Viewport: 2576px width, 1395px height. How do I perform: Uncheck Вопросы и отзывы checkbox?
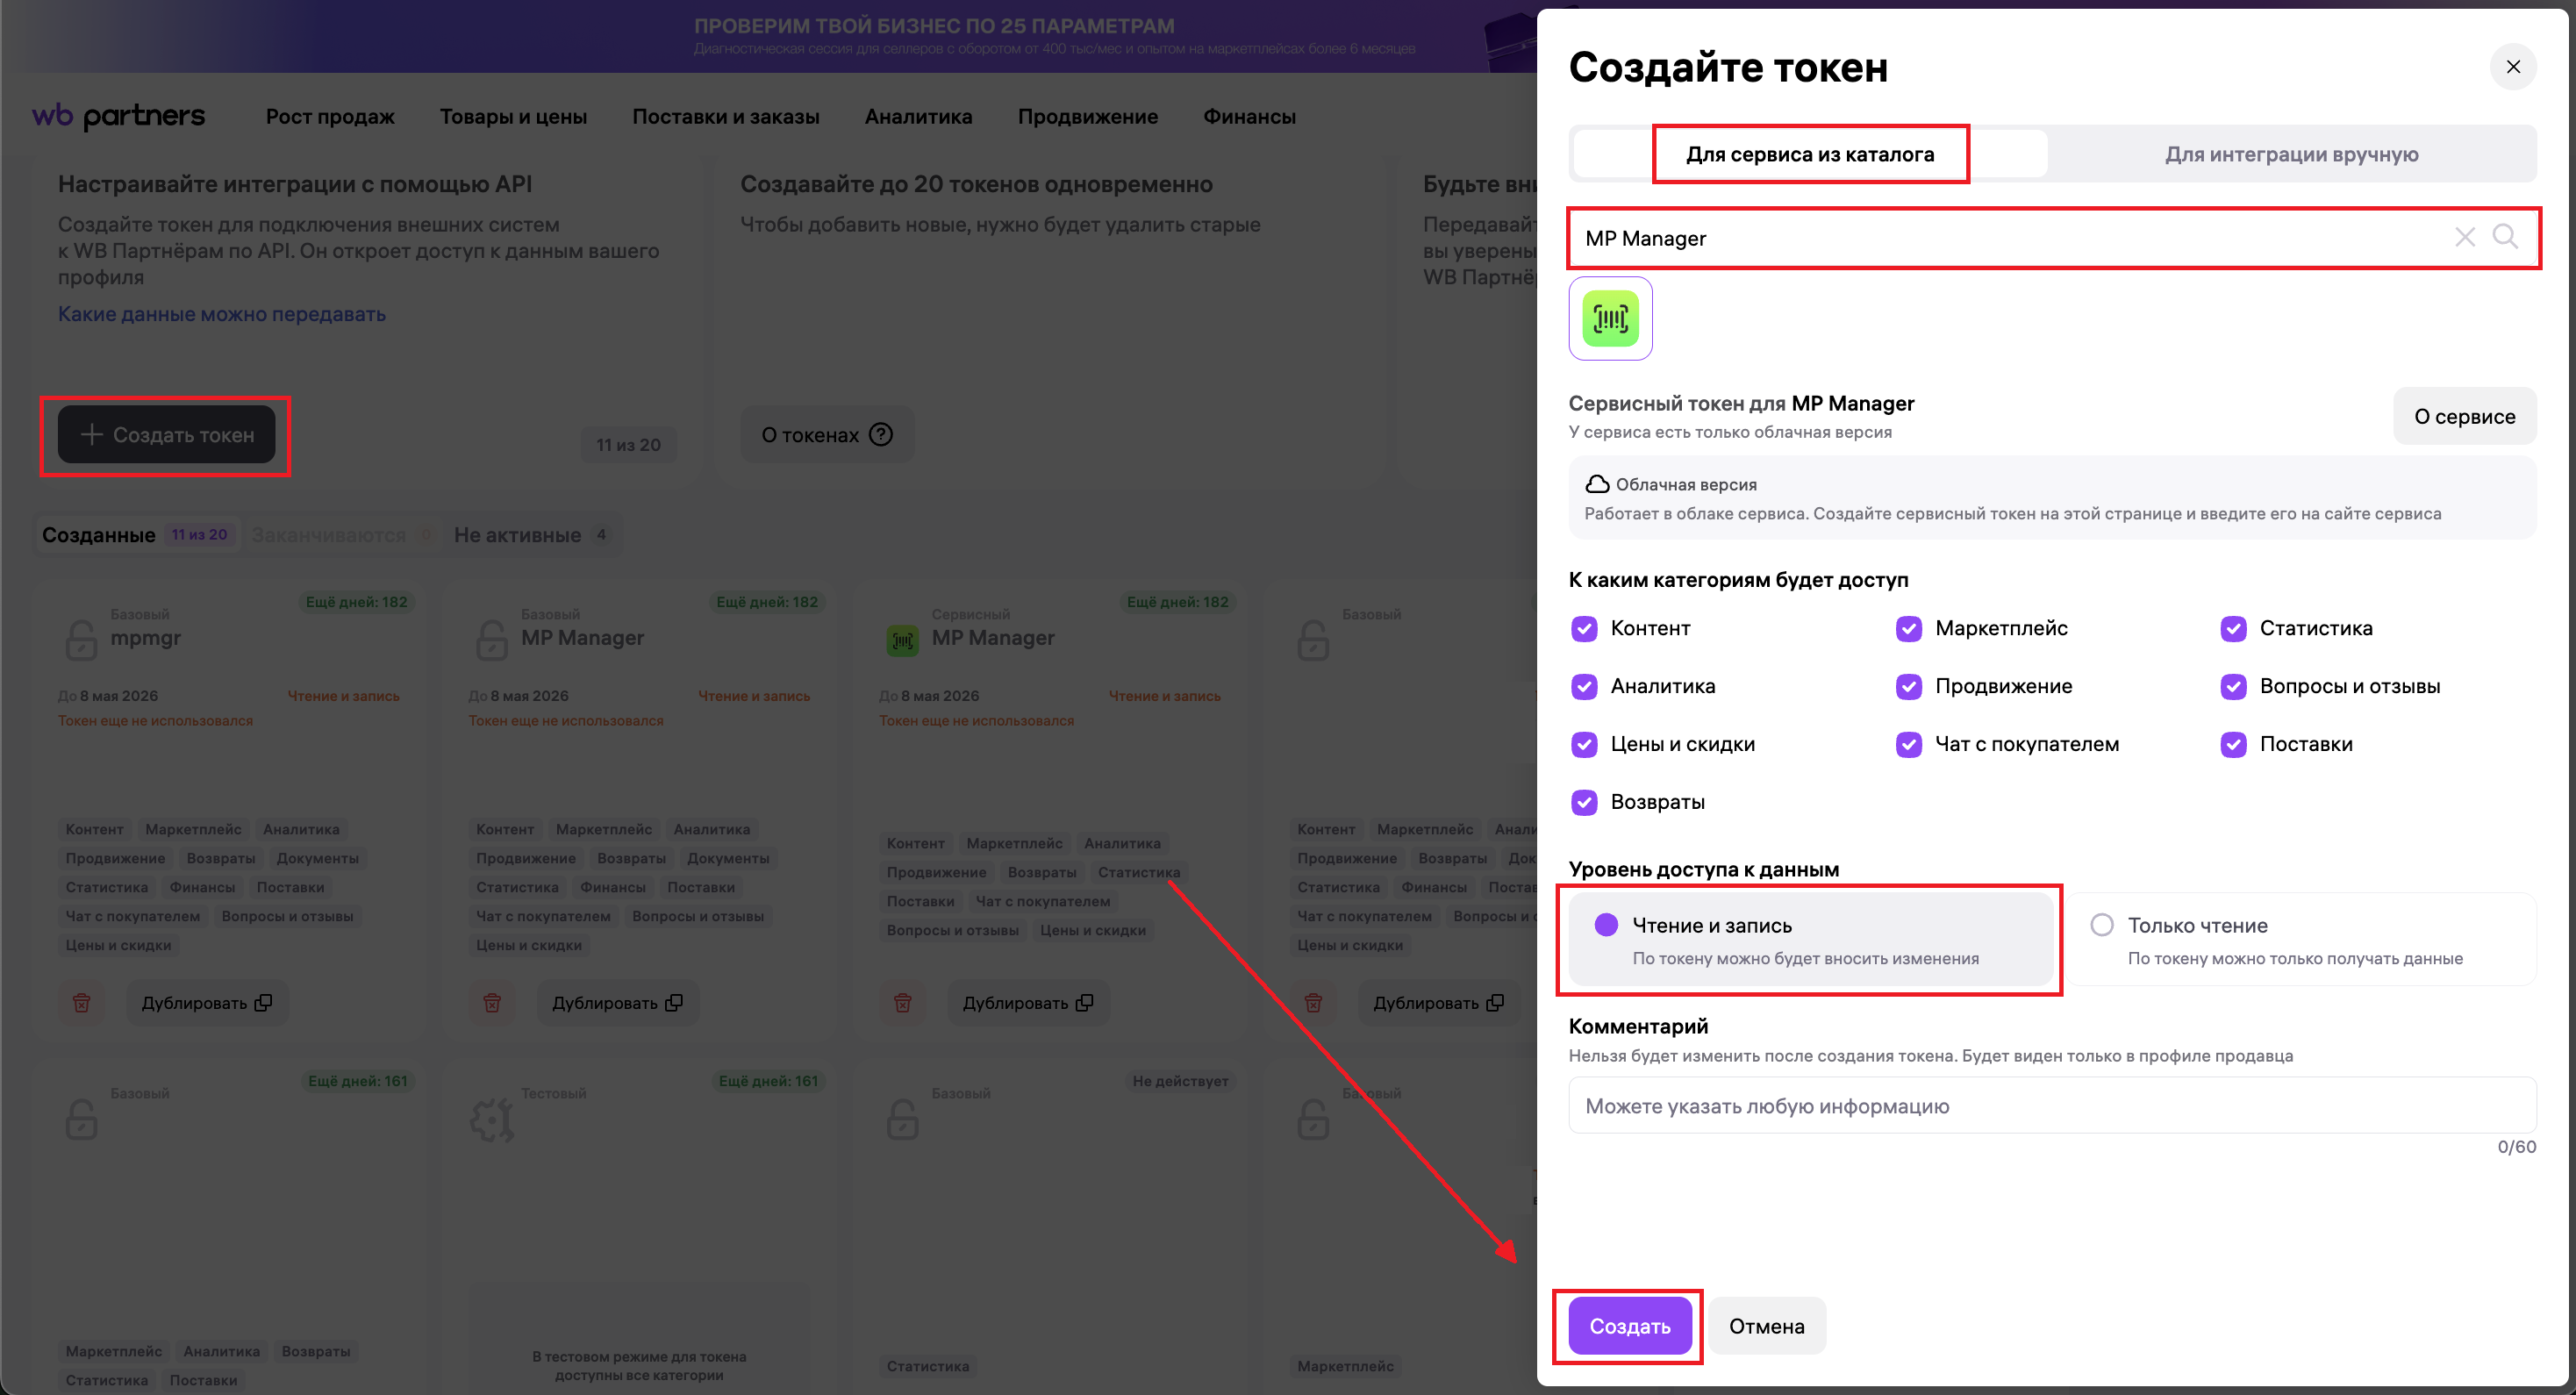pos(2233,686)
